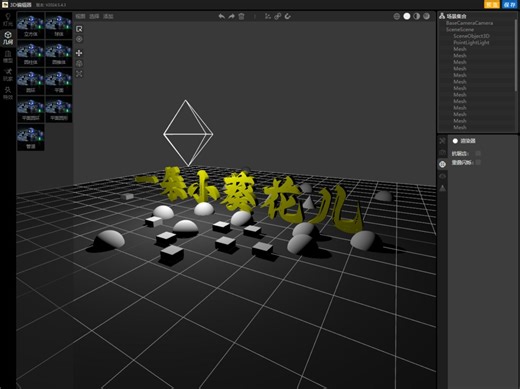Activate the circular target tool below select
The image size is (520, 389).
pyautogui.click(x=79, y=39)
